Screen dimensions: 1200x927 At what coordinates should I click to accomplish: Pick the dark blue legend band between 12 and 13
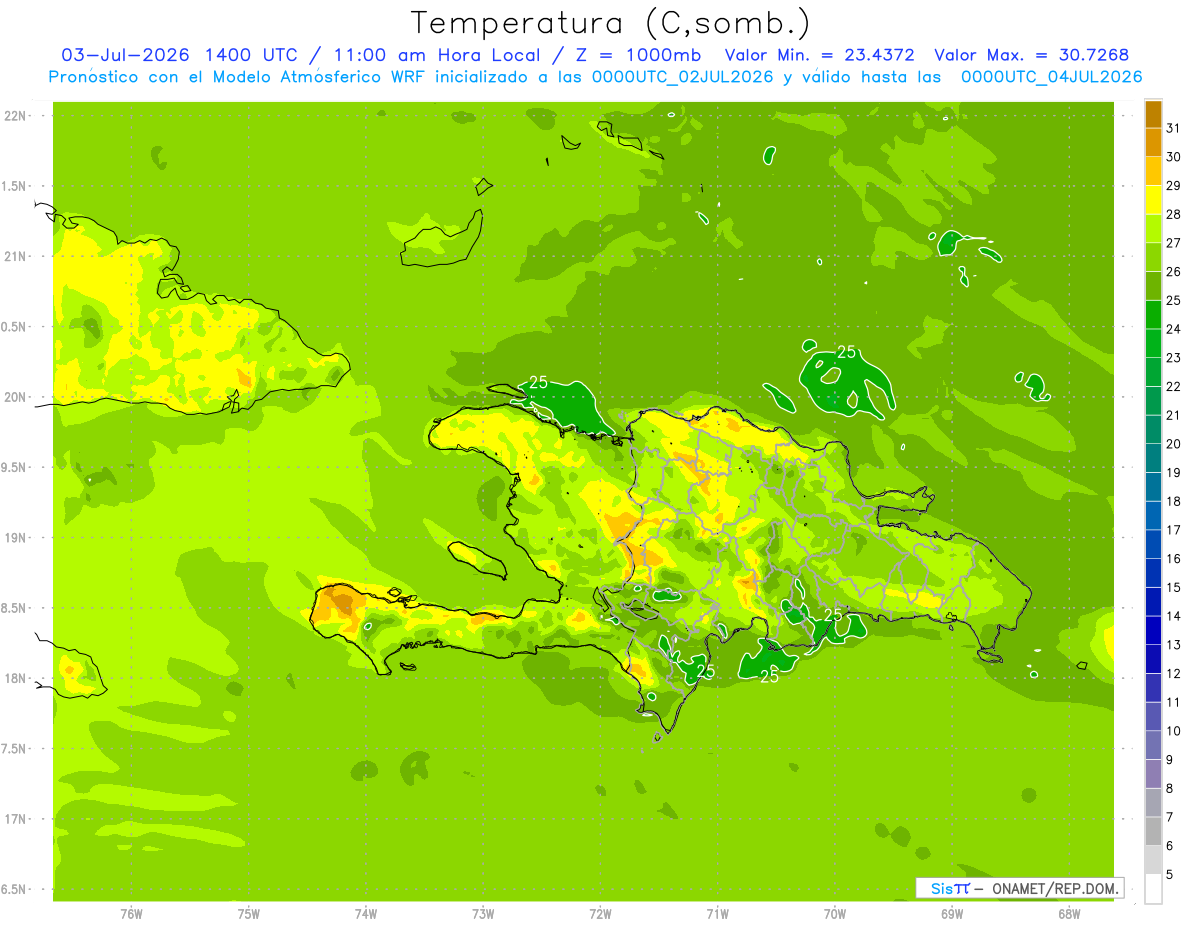1153,659
